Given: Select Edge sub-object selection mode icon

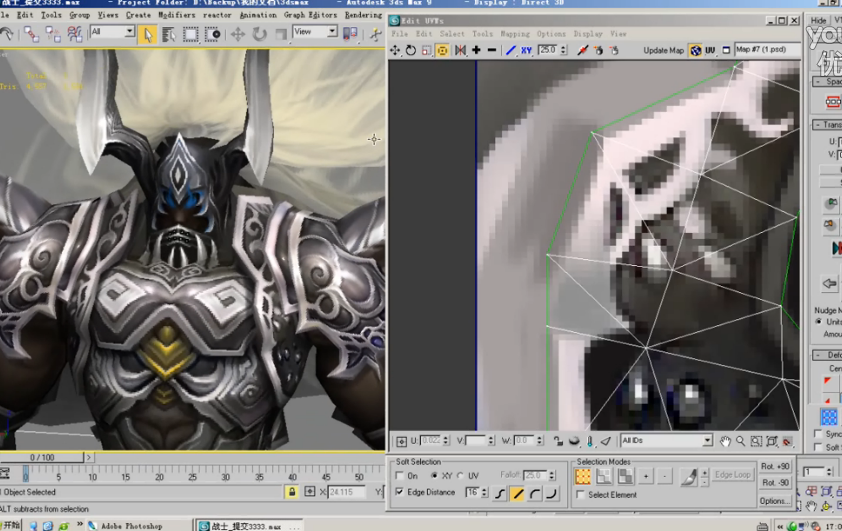Looking at the screenshot, I should click(x=604, y=476).
